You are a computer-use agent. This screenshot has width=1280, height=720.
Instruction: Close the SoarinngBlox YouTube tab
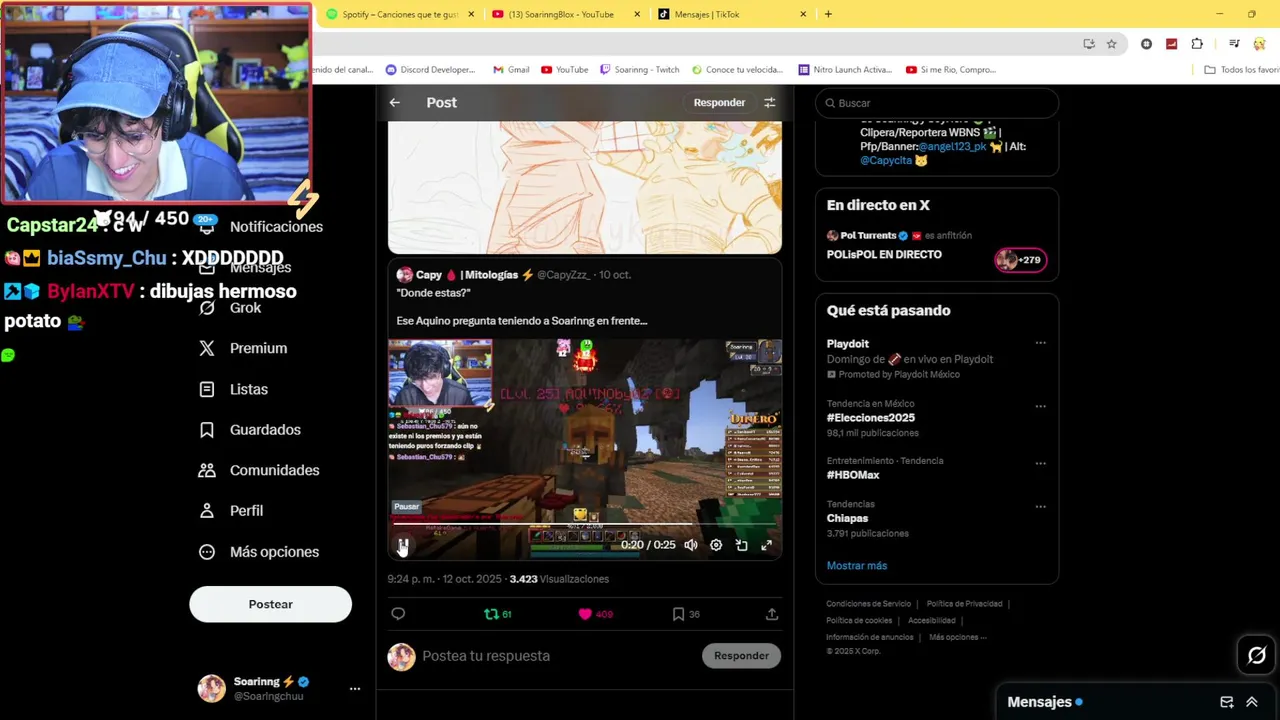(638, 14)
